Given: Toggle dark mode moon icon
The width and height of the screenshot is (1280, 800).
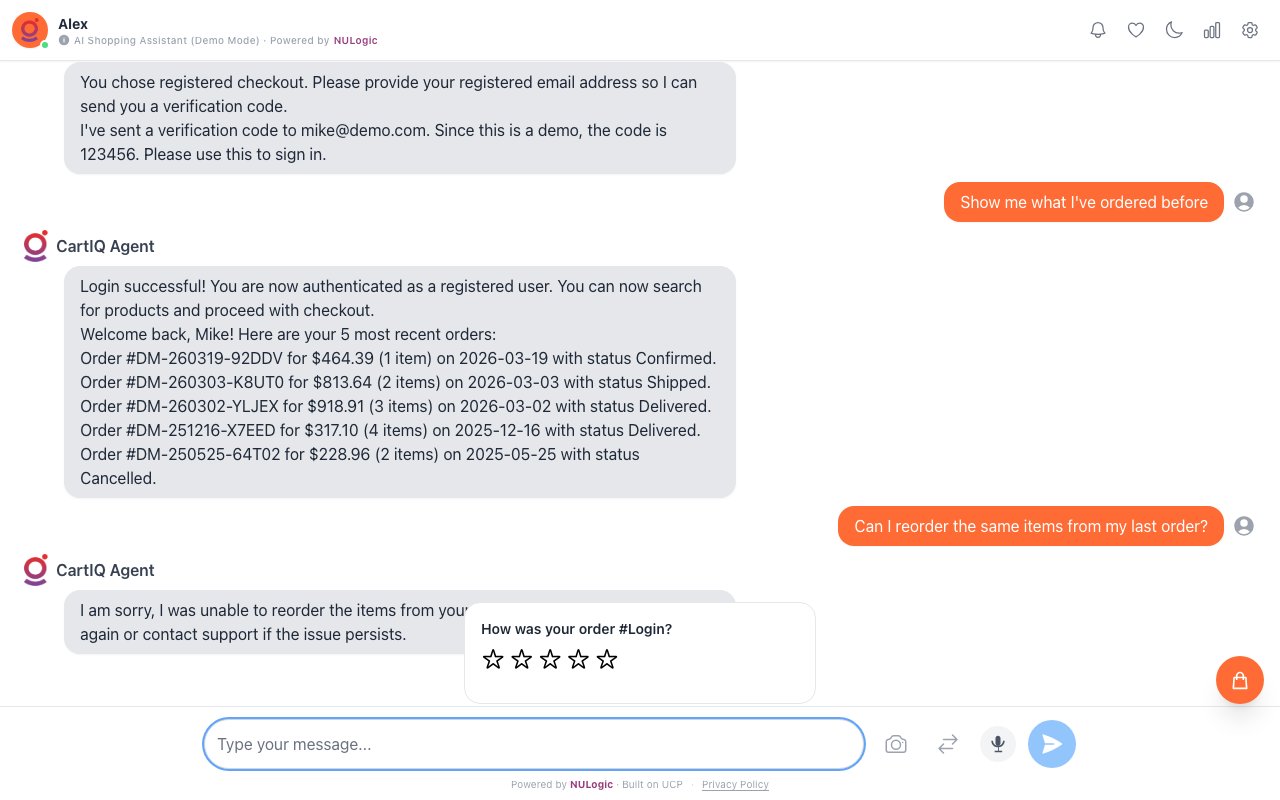Looking at the screenshot, I should (x=1174, y=30).
